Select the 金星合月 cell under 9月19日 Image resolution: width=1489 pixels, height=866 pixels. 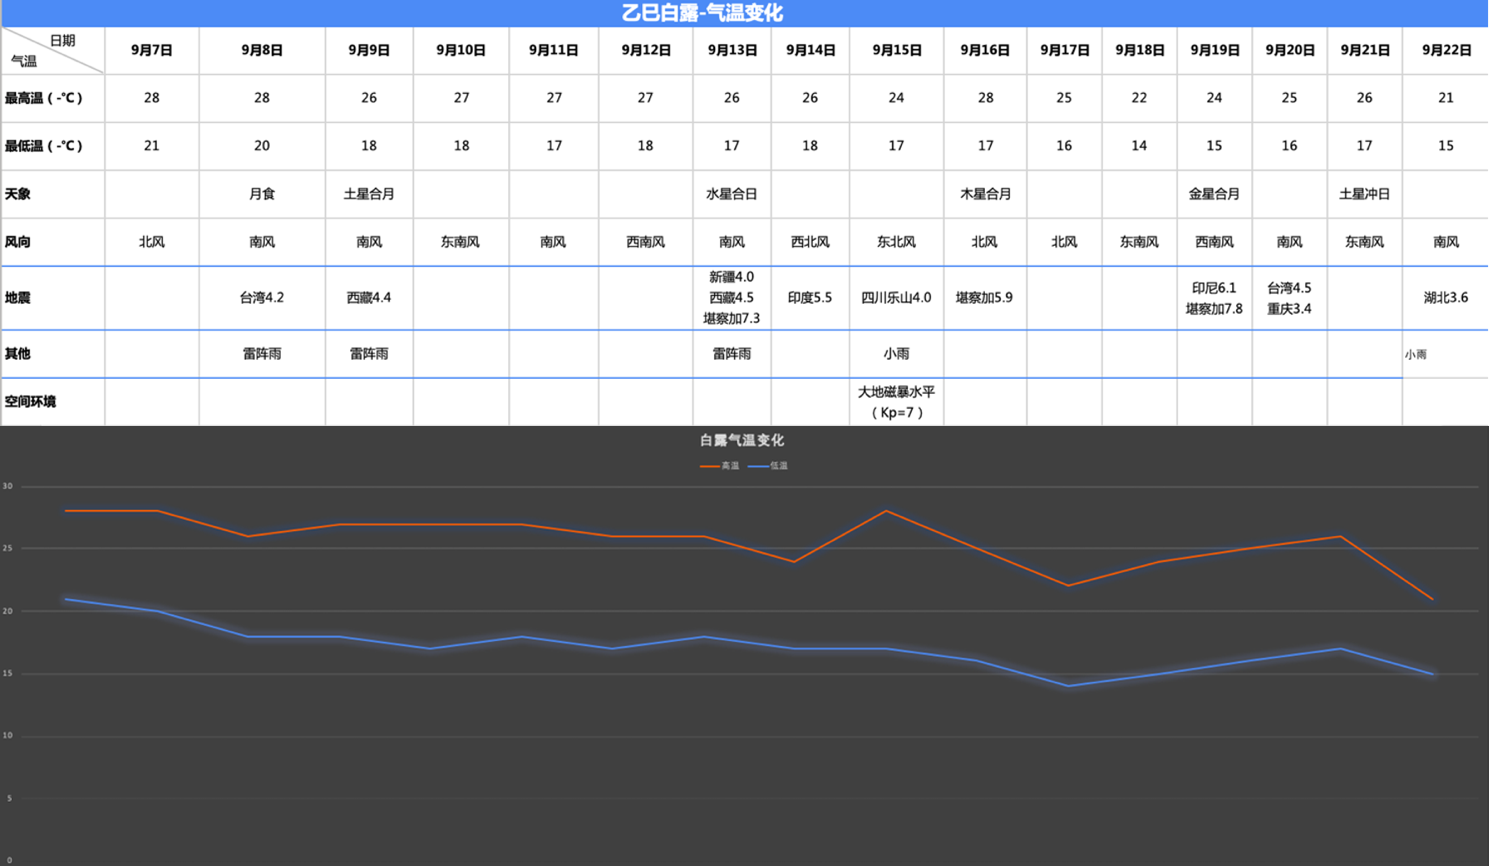[x=1214, y=194]
